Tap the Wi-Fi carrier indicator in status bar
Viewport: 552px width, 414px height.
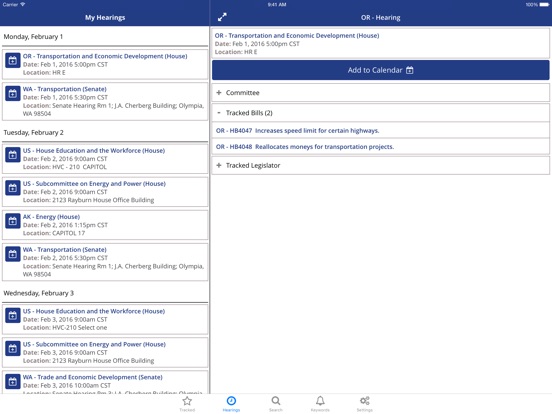tap(14, 5)
